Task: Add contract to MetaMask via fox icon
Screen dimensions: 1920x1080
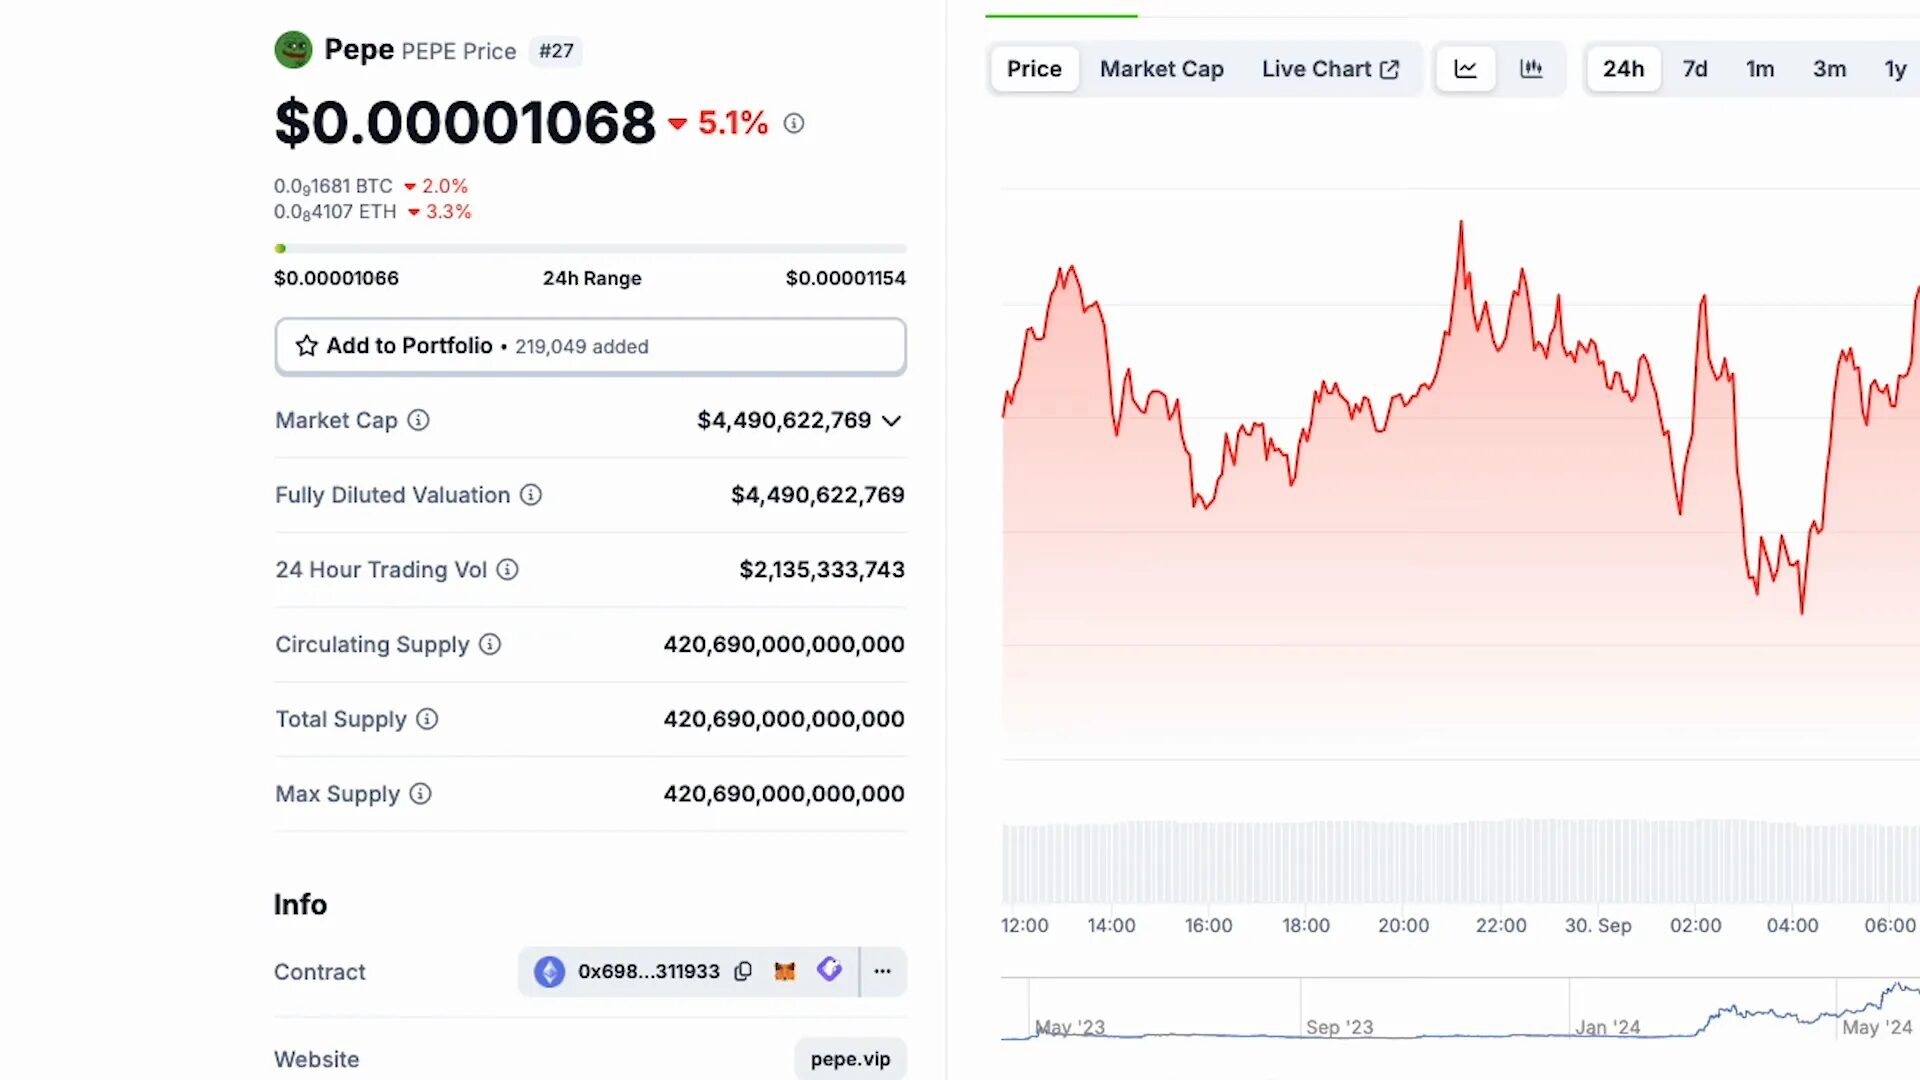Action: [785, 971]
